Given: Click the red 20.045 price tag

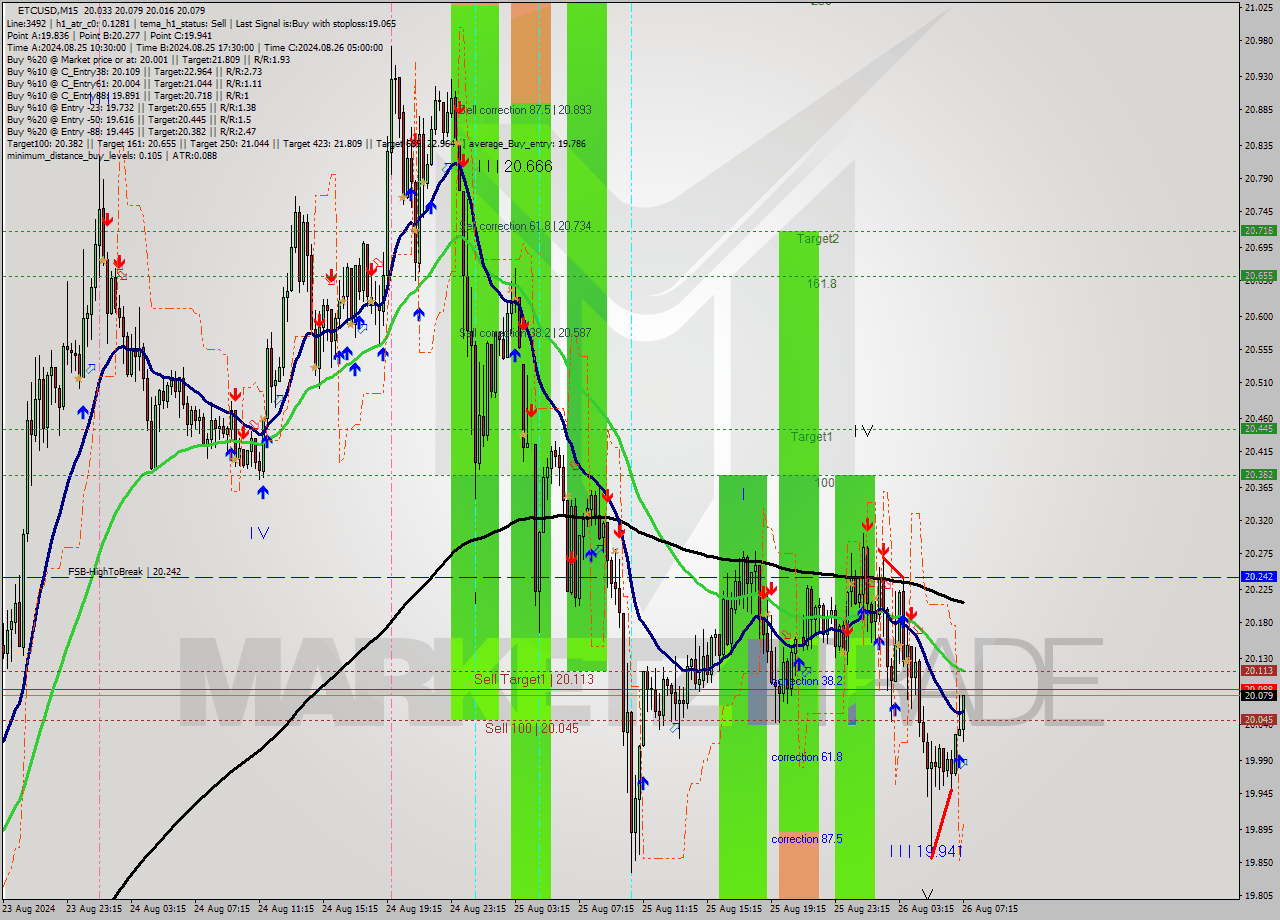Looking at the screenshot, I should (1258, 720).
